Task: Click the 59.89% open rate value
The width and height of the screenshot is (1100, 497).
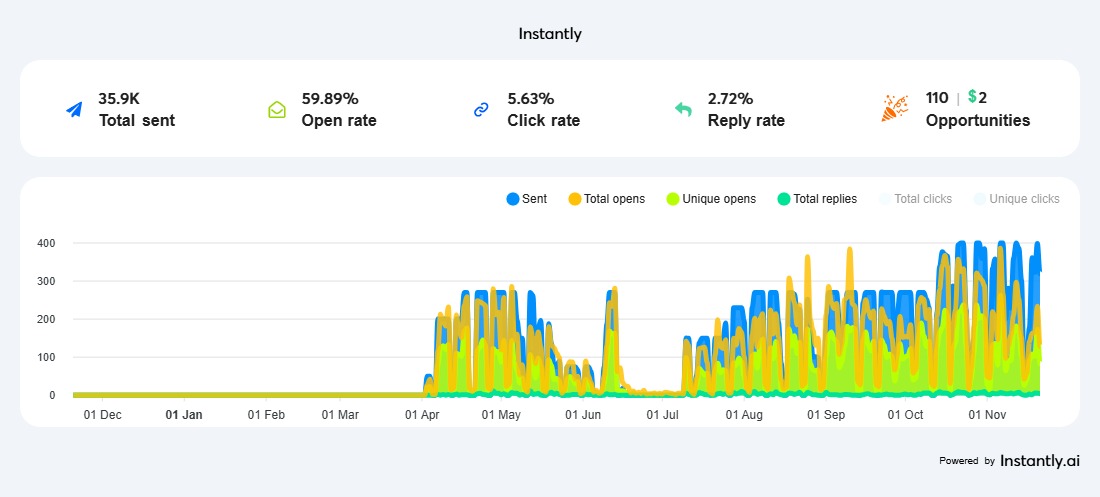Action: (x=330, y=98)
